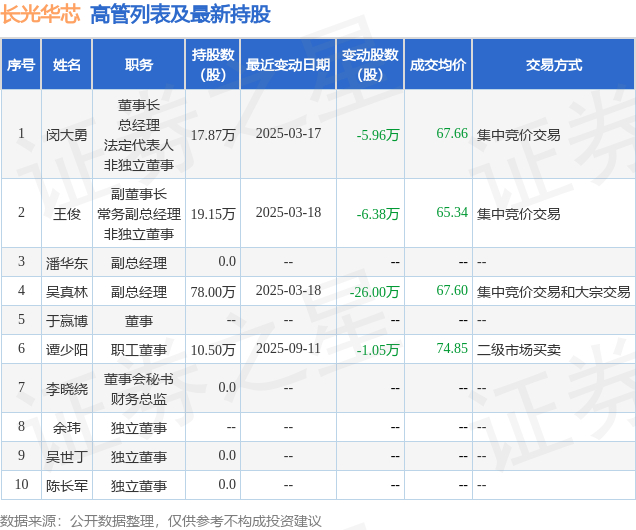Click the 74.85 average price
The height and width of the screenshot is (530, 636).
(452, 349)
